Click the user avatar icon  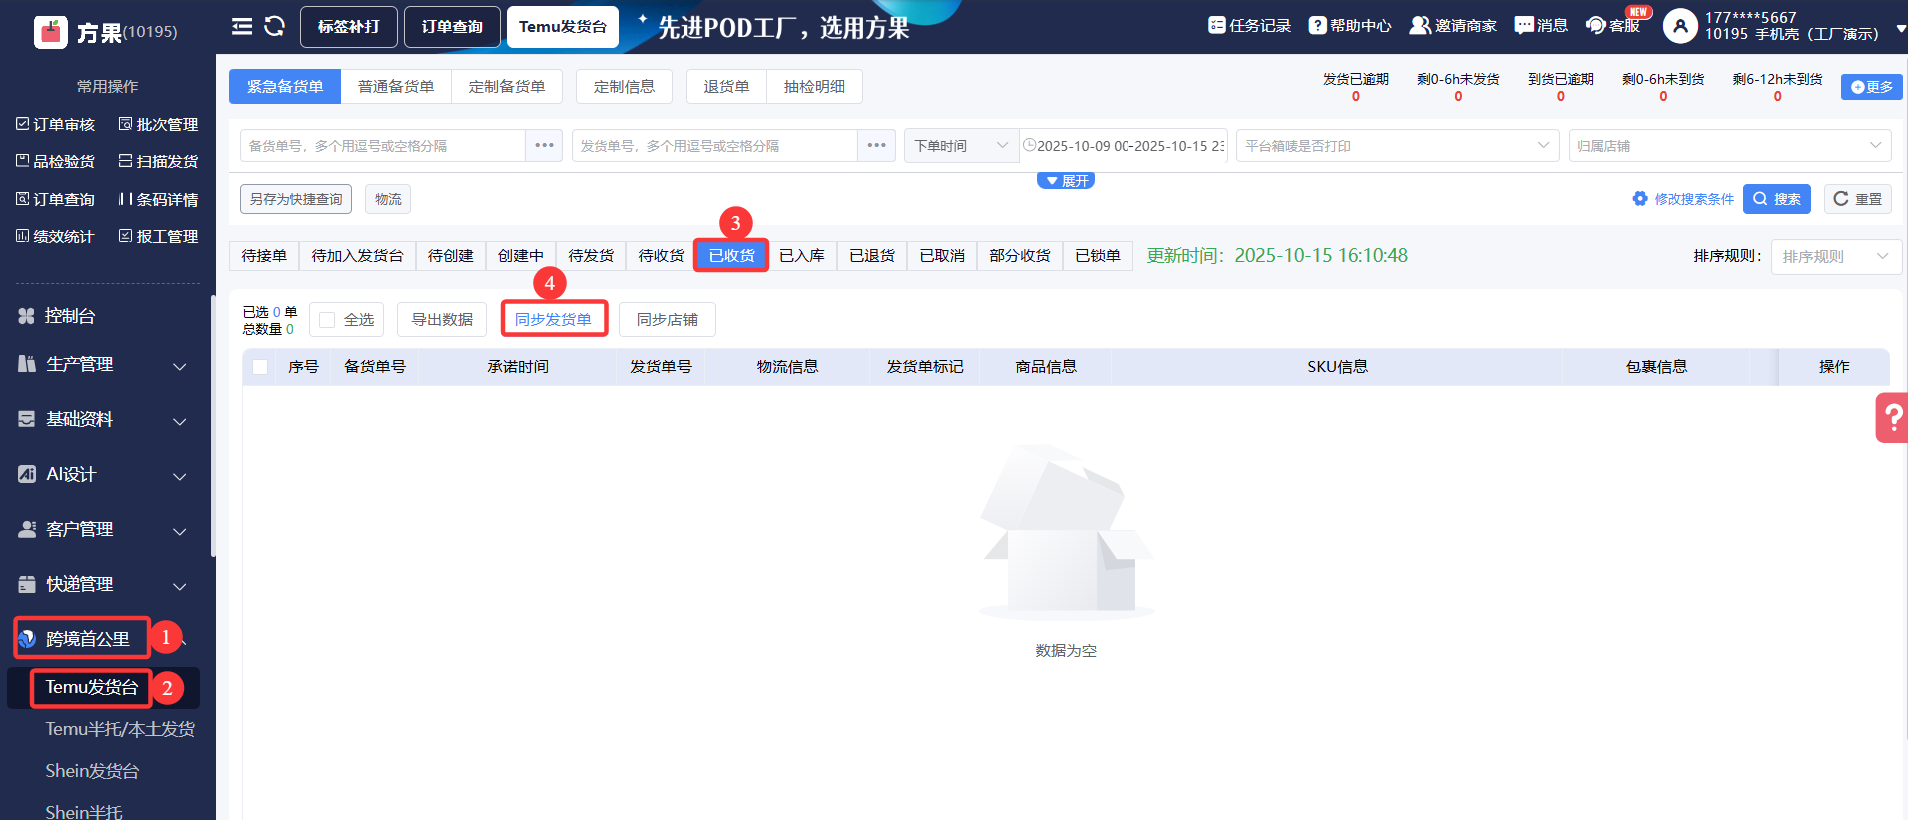coord(1680,26)
